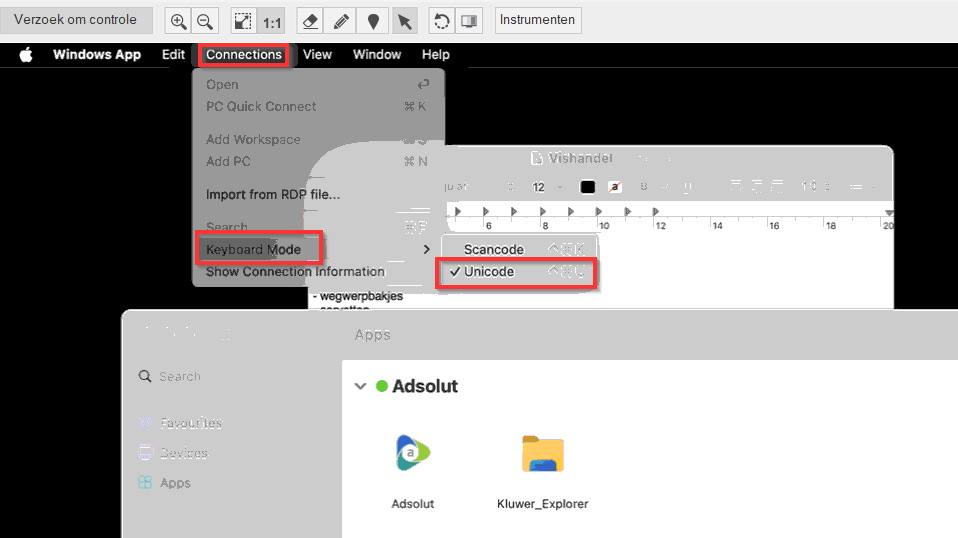Open the Kluwer_Explorer folder icon
958x538 pixels.
pos(543,455)
